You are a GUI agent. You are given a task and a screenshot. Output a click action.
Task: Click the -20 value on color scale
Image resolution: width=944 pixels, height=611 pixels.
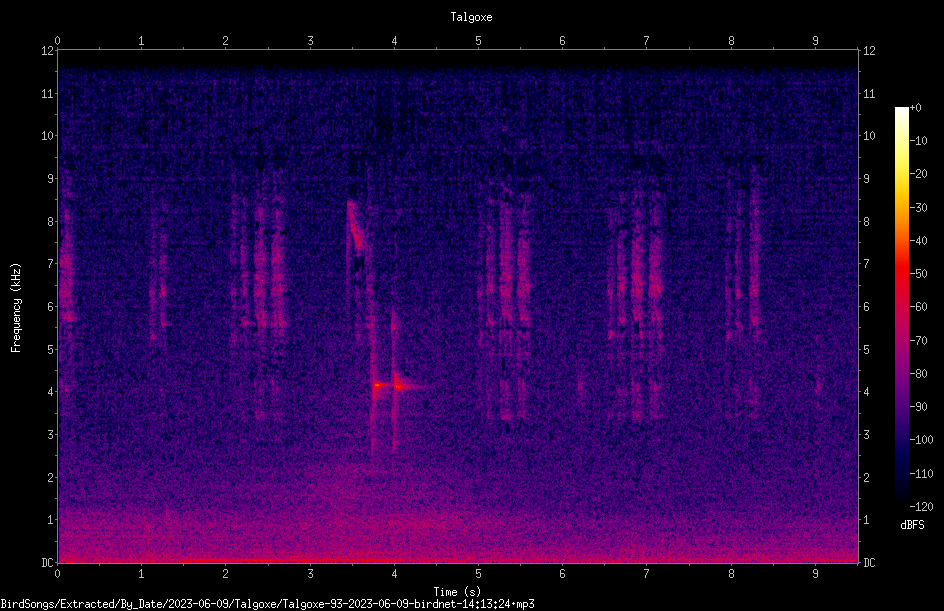[x=919, y=173]
